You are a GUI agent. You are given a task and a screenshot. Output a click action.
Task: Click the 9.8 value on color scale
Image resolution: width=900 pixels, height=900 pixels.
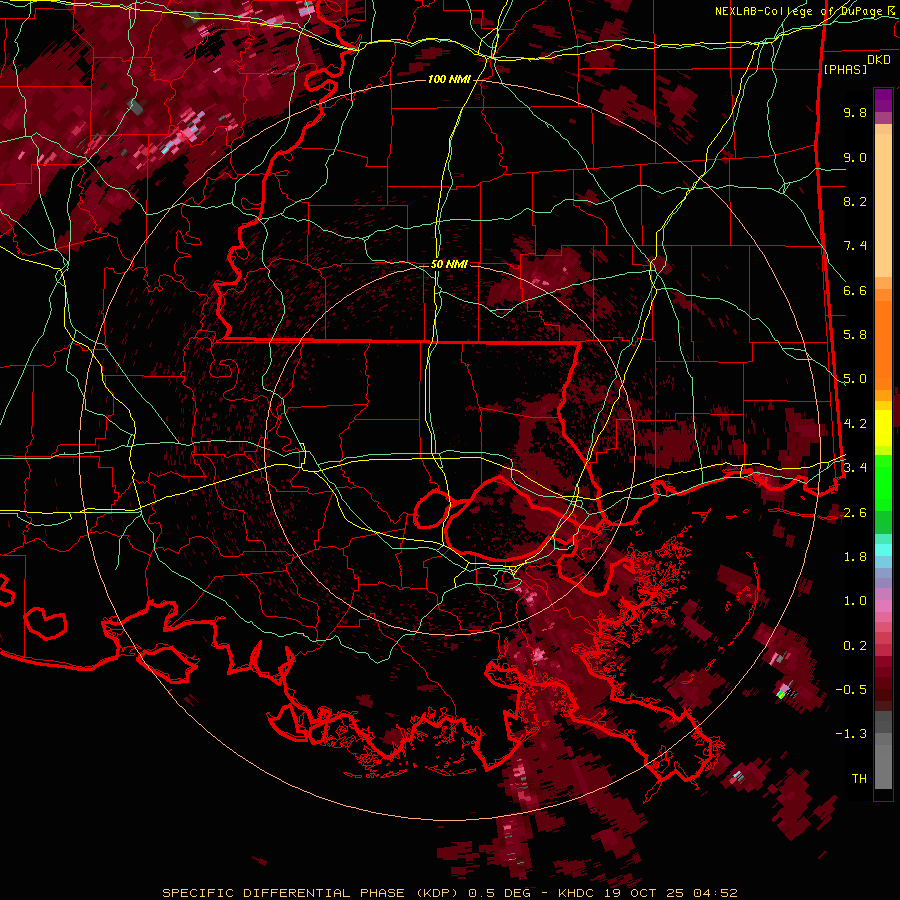pyautogui.click(x=855, y=112)
